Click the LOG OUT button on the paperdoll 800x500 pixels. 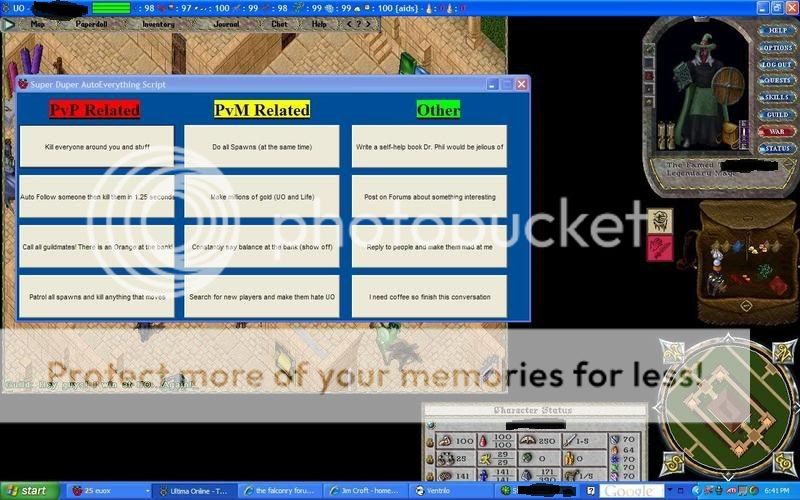777,65
